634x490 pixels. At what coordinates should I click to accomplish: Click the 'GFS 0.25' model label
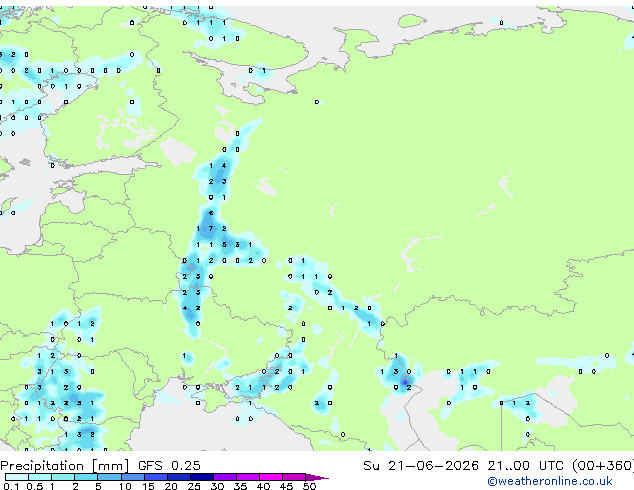pos(169,466)
